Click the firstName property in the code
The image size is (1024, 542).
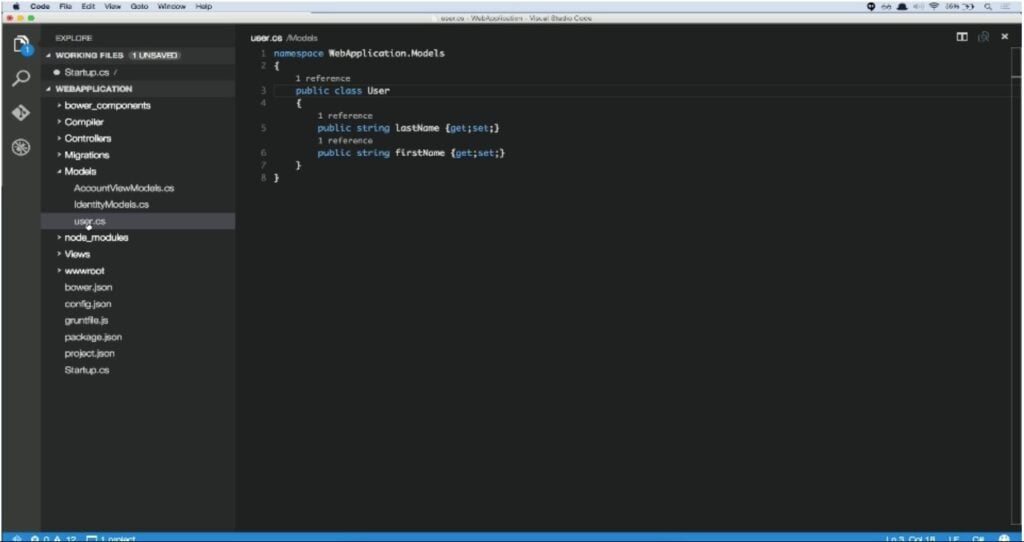[420, 153]
